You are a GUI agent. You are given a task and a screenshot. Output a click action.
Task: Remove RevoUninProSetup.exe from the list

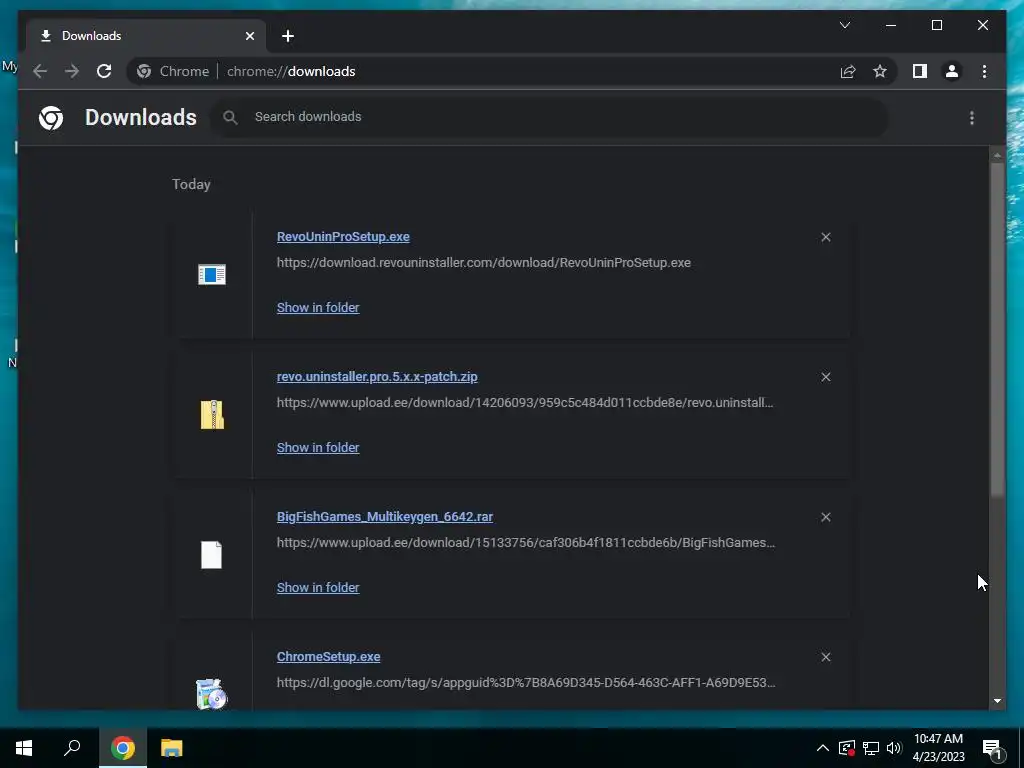[x=825, y=237]
